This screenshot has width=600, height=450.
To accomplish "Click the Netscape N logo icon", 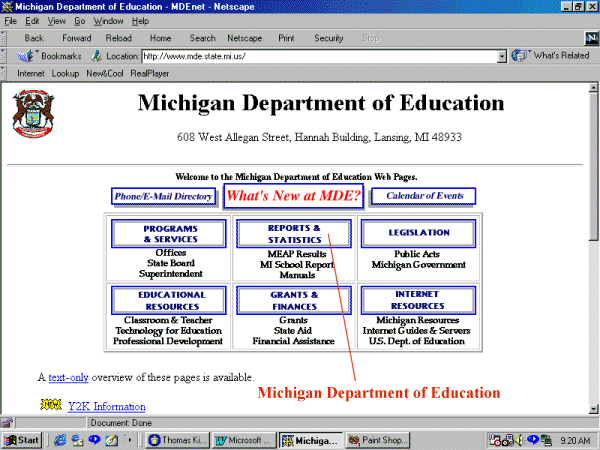I will [x=587, y=38].
